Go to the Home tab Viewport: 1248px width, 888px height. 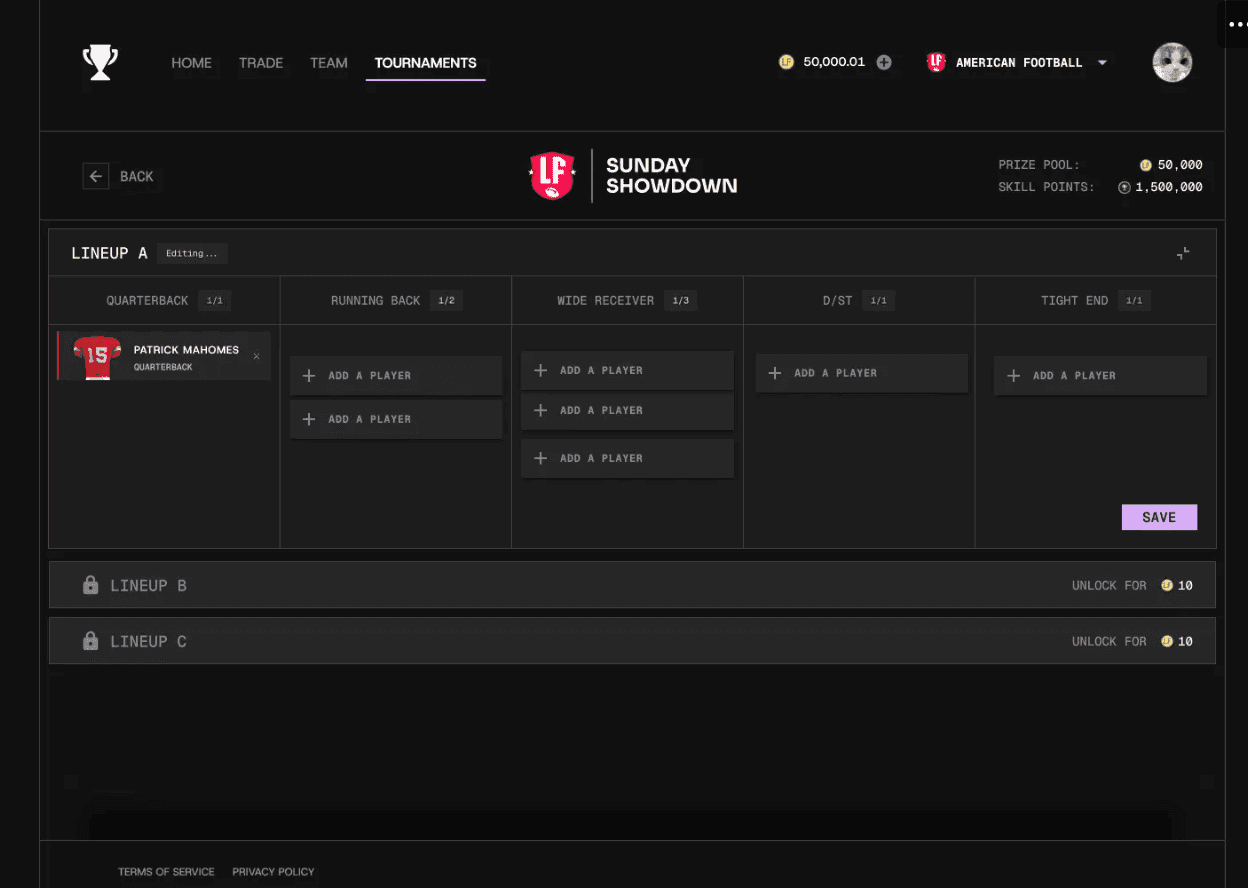pyautogui.click(x=191, y=62)
